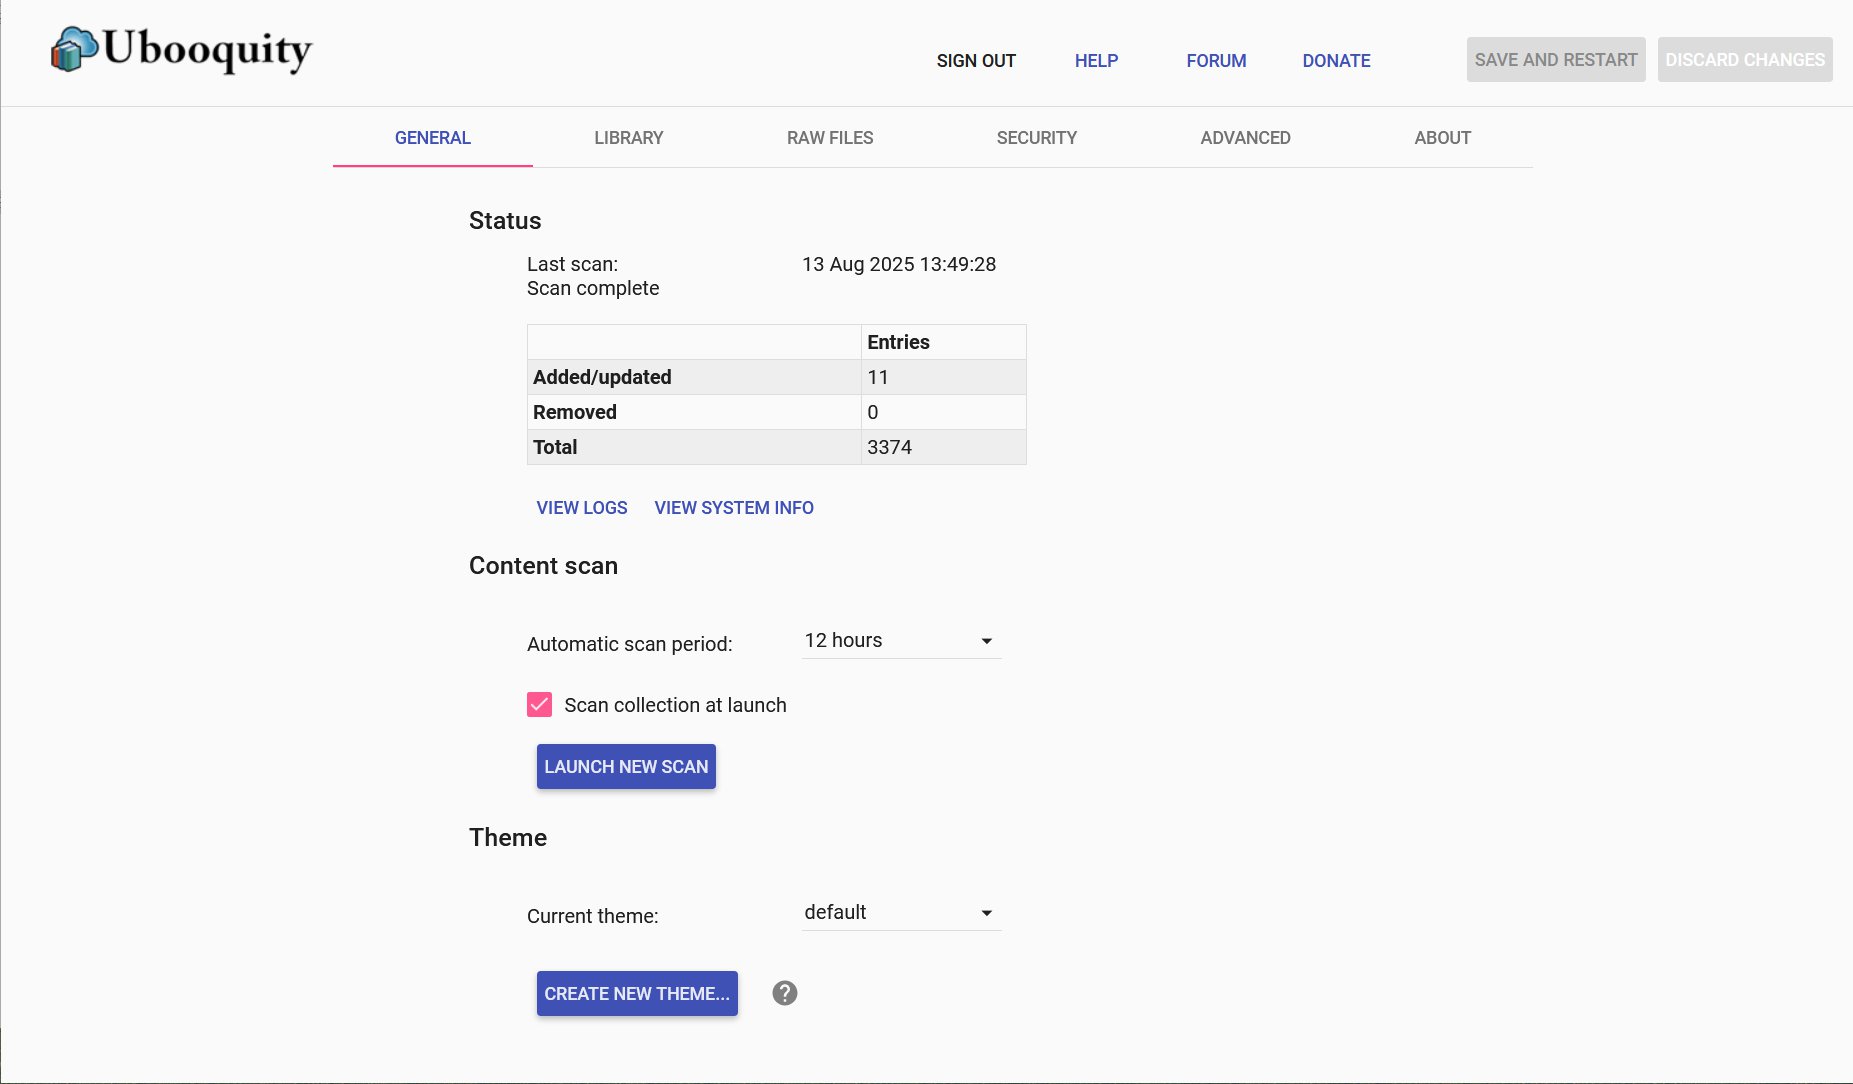Open the Automatic scan period dropdown
The image size is (1853, 1084).
point(899,641)
